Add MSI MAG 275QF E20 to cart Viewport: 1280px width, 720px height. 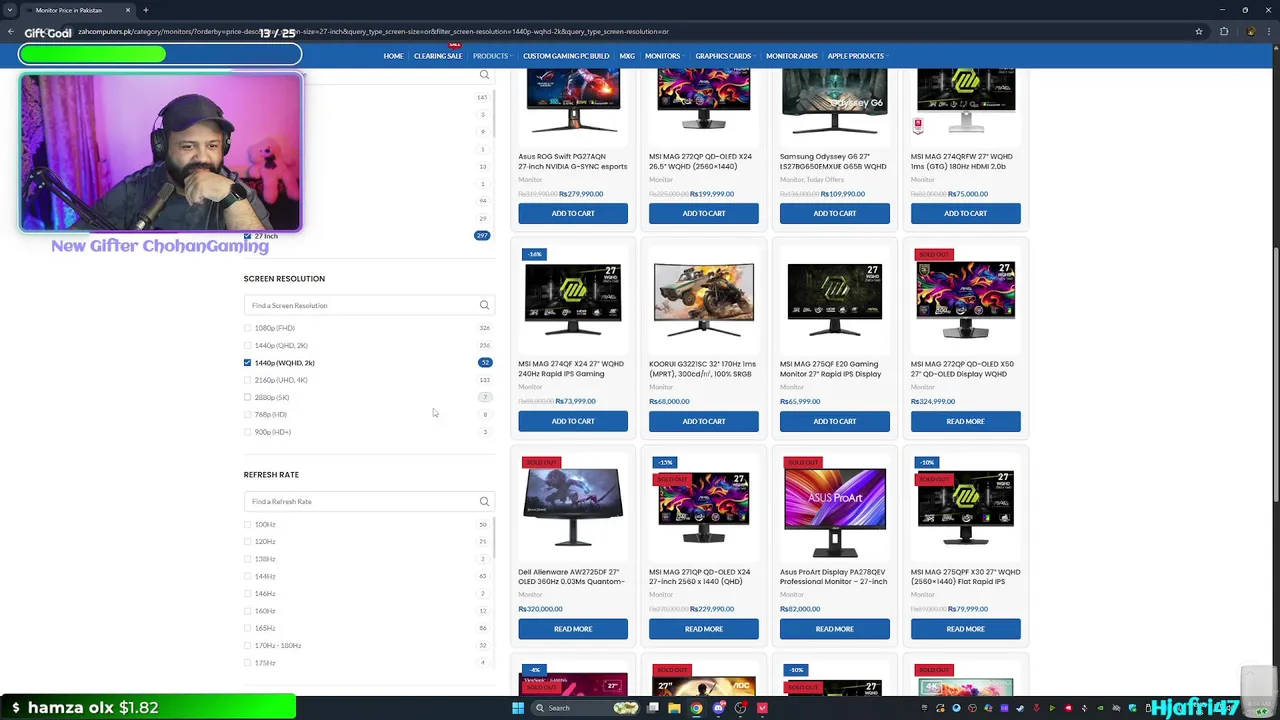click(x=835, y=421)
